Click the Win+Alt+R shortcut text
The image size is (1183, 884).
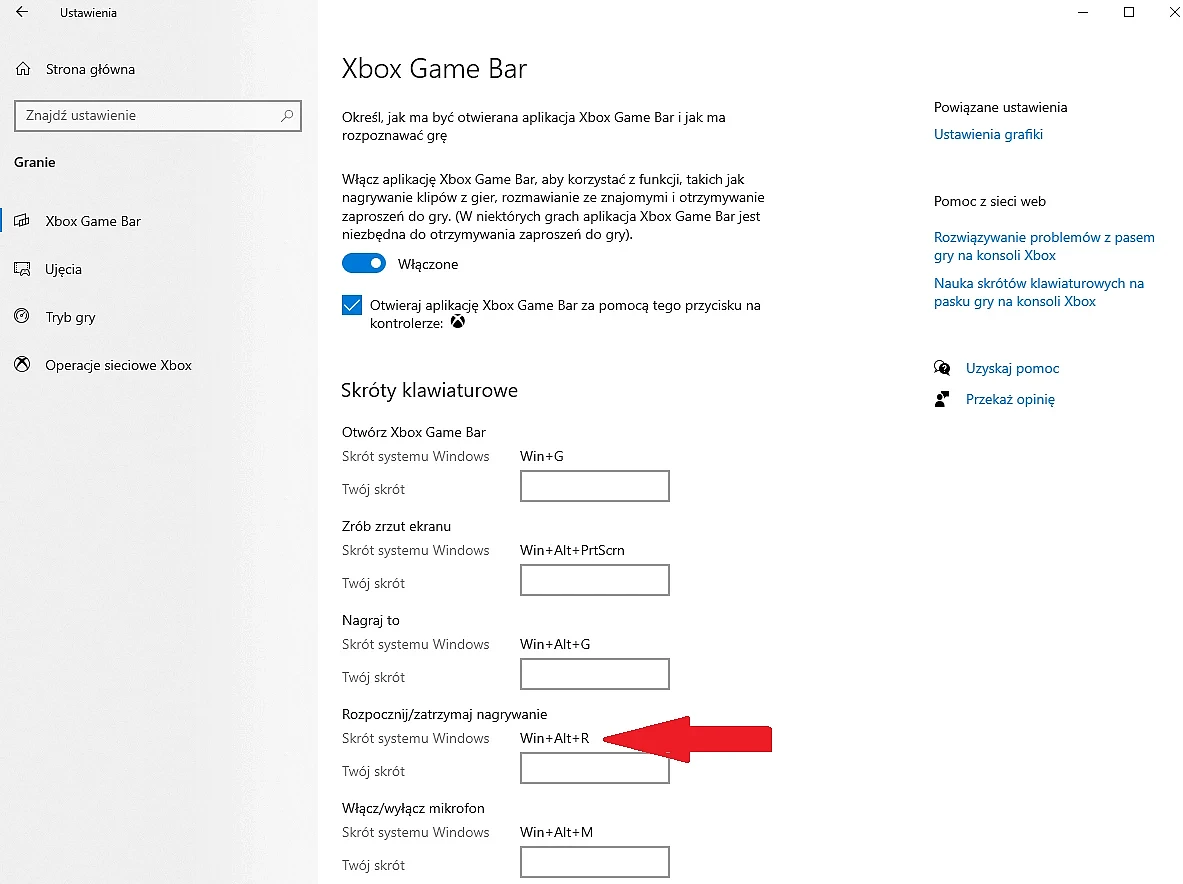(555, 738)
